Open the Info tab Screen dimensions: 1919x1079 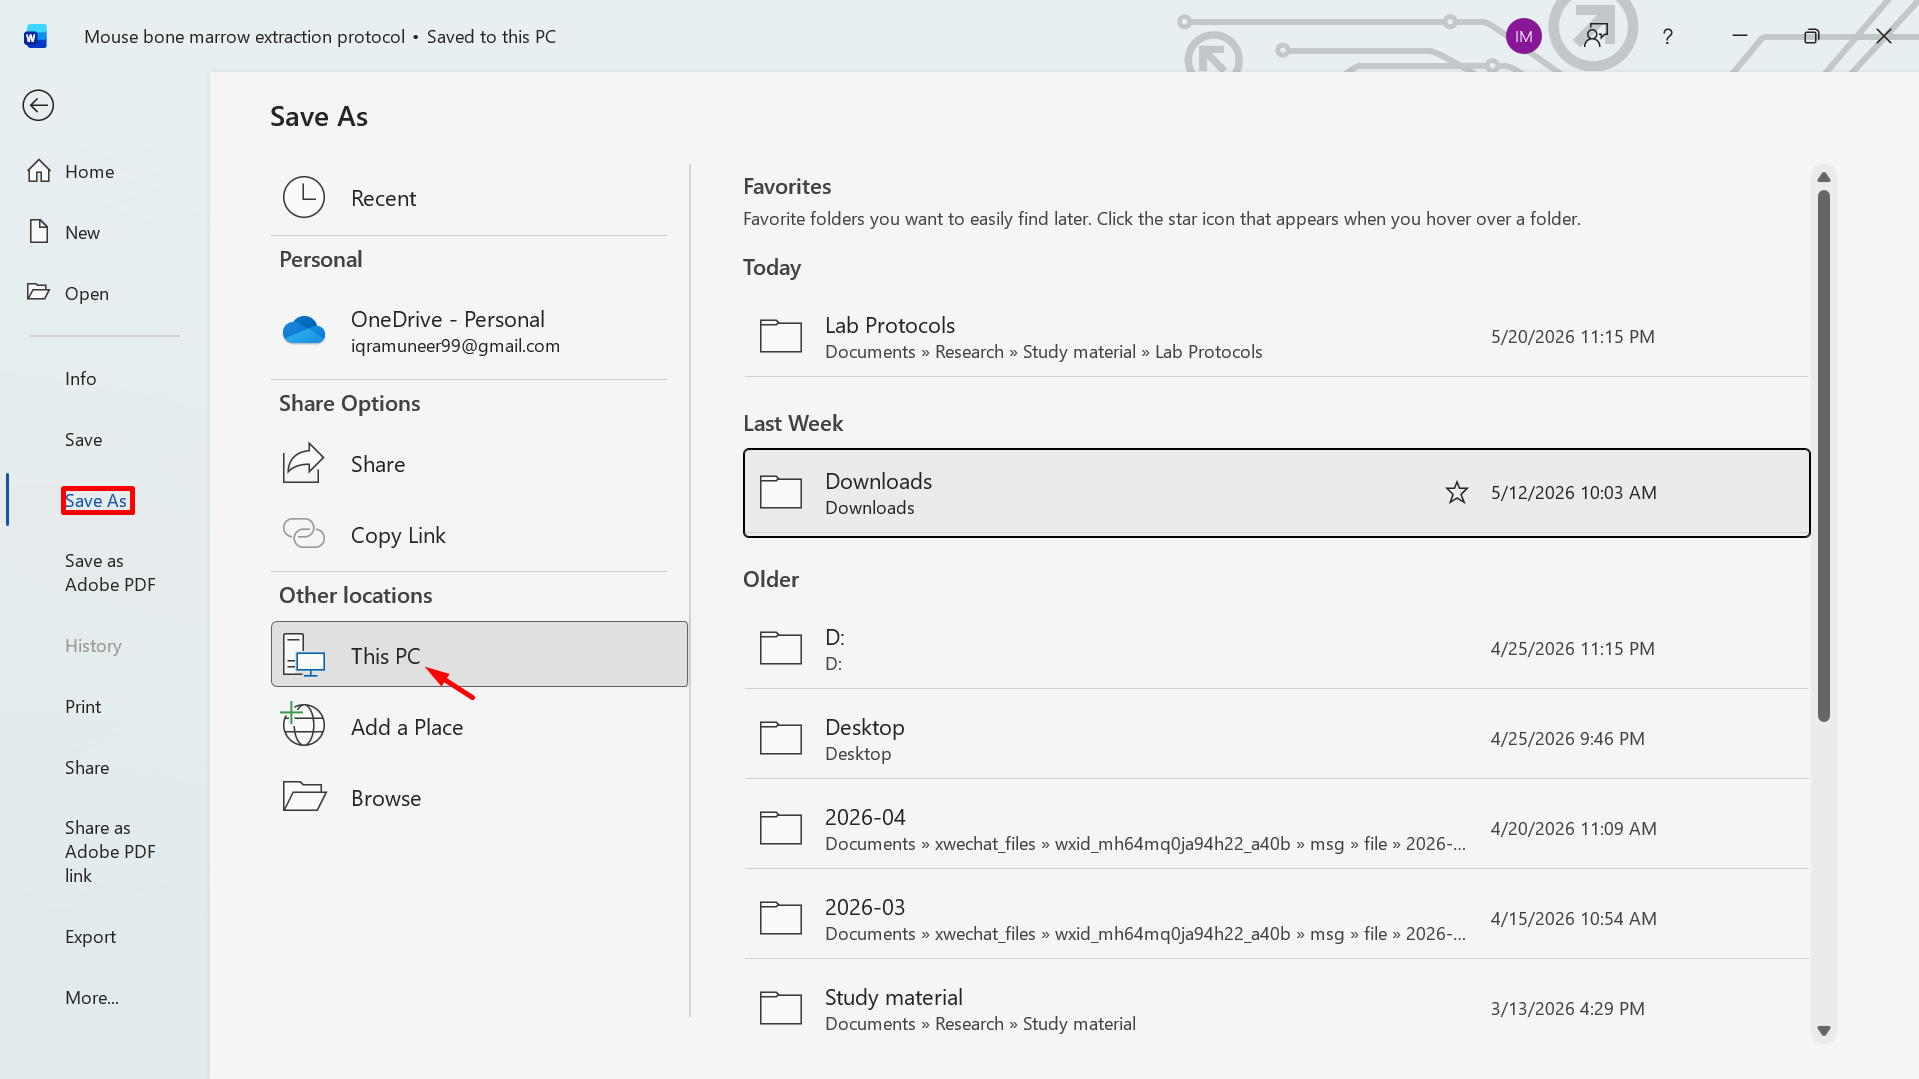point(81,378)
